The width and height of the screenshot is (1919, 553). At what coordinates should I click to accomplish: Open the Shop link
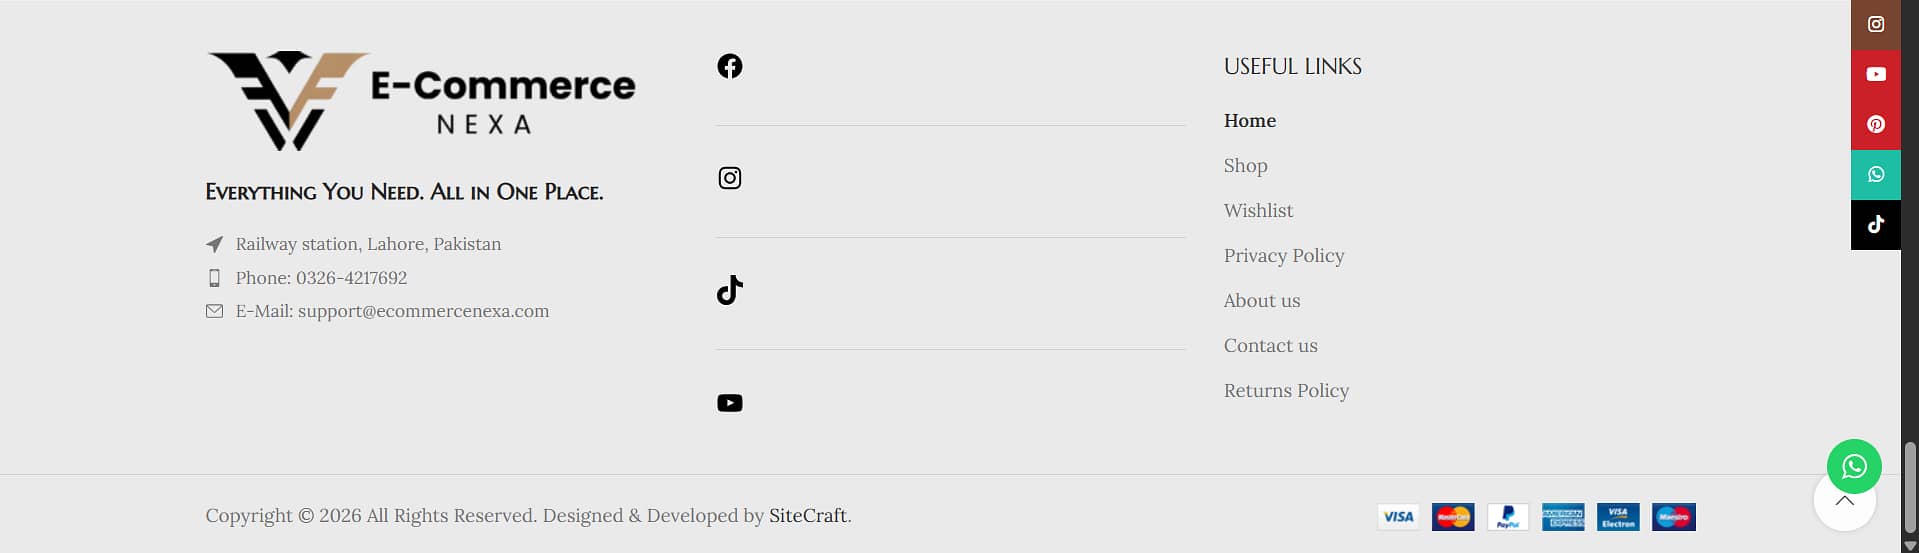tap(1245, 165)
